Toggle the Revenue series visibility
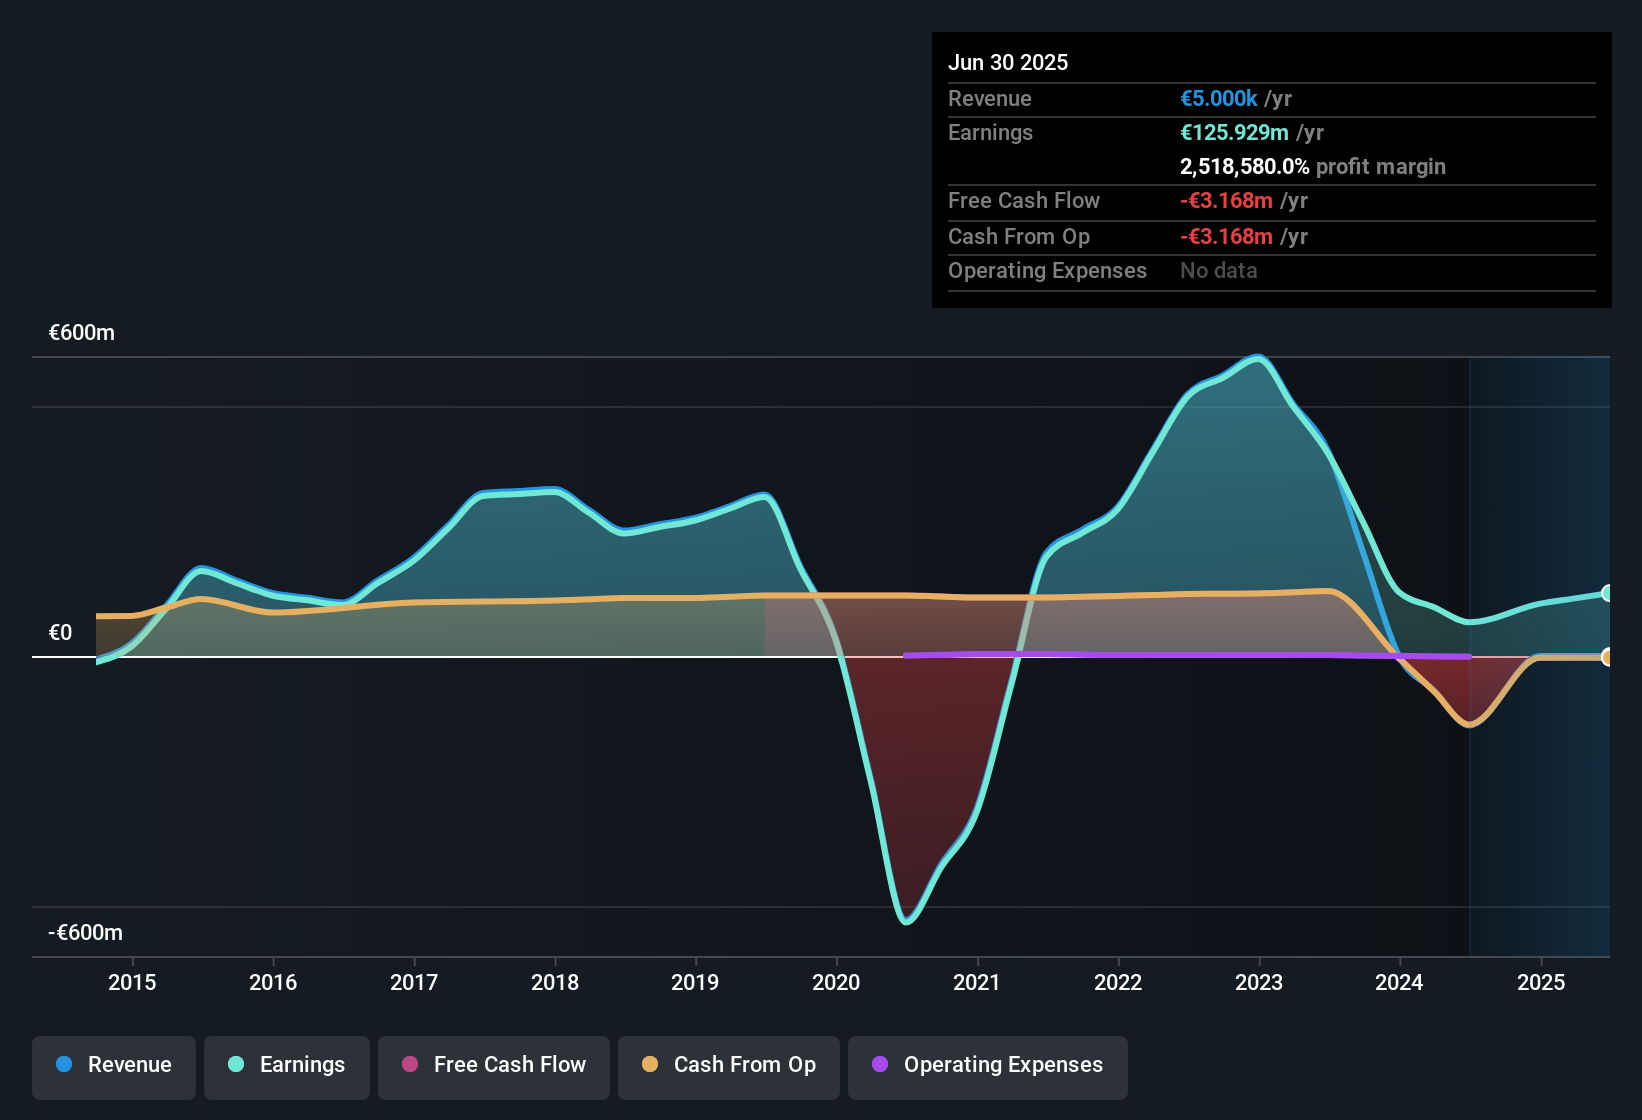The width and height of the screenshot is (1642, 1120). (113, 1065)
